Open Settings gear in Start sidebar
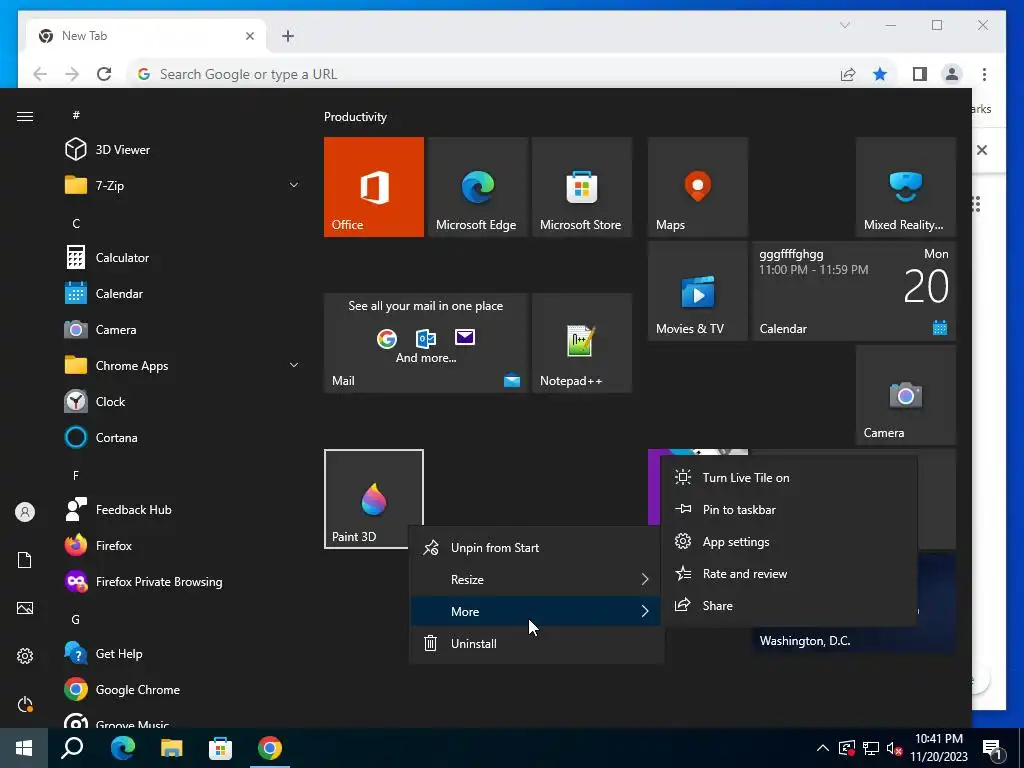This screenshot has width=1024, height=768. [x=25, y=656]
